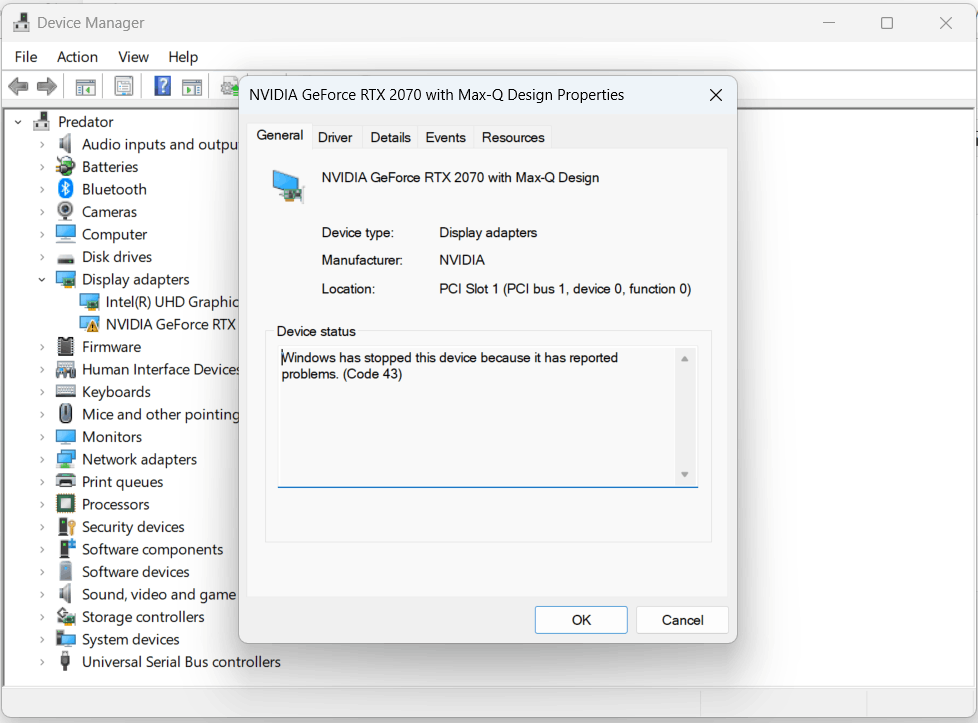This screenshot has width=978, height=723.
Task: Open the Action menu
Action: pos(77,57)
